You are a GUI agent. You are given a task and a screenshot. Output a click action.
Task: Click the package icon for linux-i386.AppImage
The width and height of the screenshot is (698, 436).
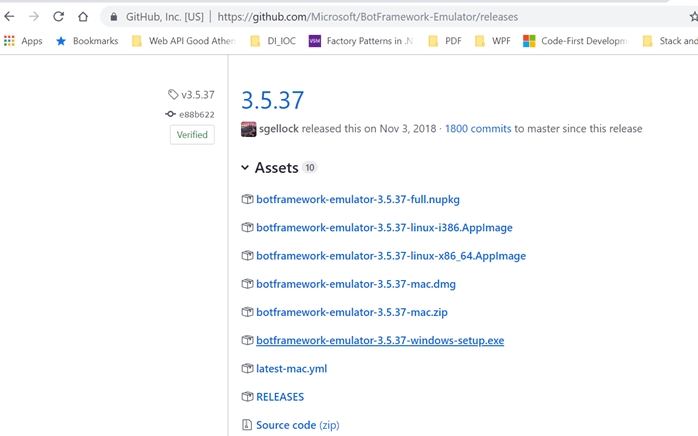pos(247,228)
